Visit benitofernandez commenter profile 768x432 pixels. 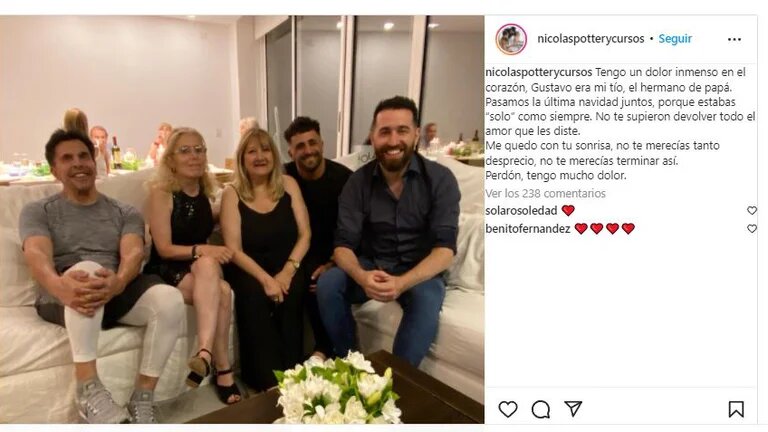coord(528,229)
